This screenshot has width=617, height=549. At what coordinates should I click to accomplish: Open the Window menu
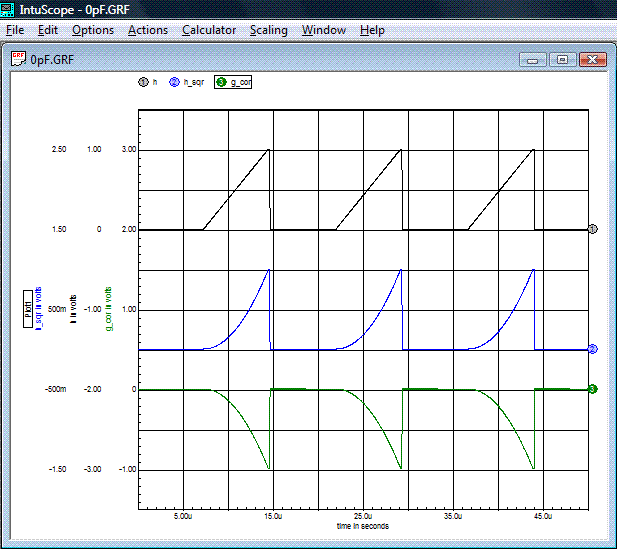coord(324,30)
